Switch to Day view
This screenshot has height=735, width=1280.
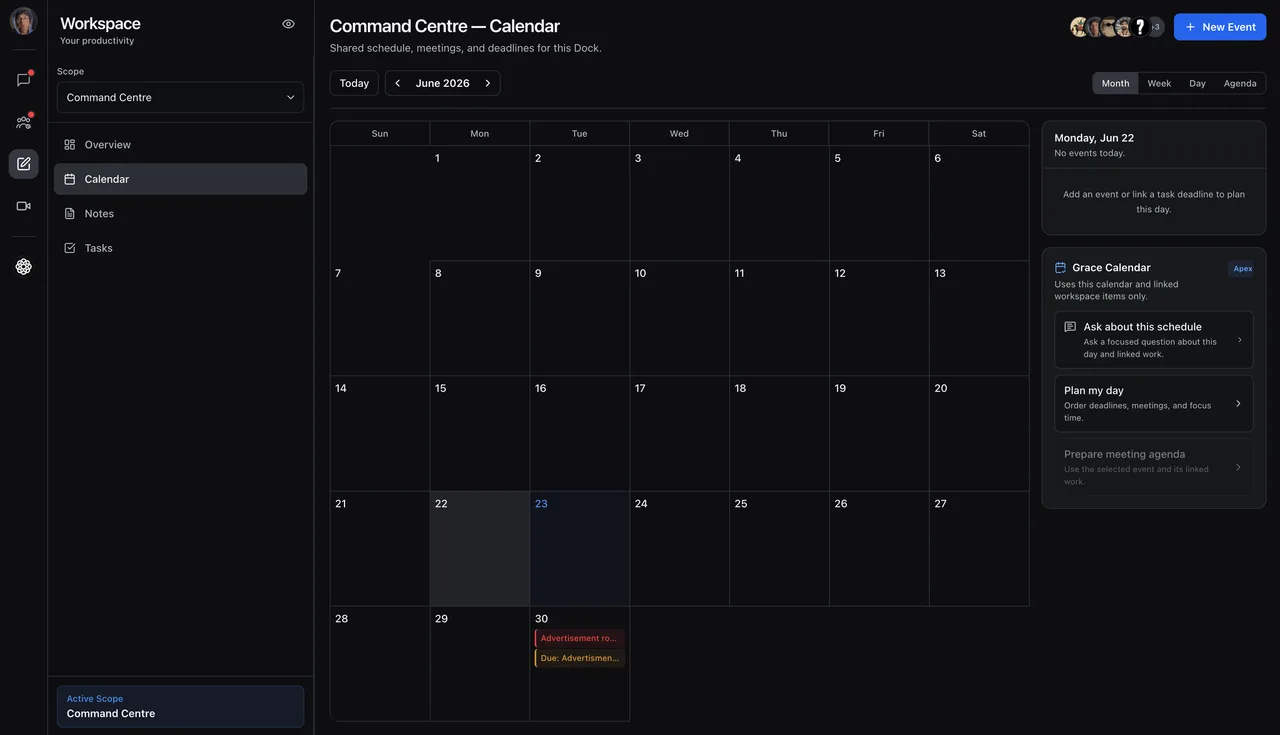point(1197,83)
